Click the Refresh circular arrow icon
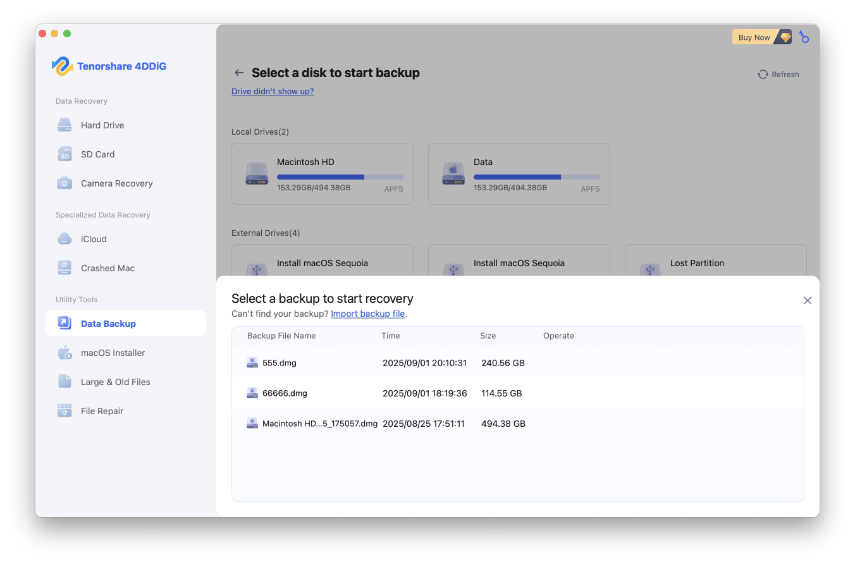This screenshot has width=855, height=564. click(x=762, y=74)
